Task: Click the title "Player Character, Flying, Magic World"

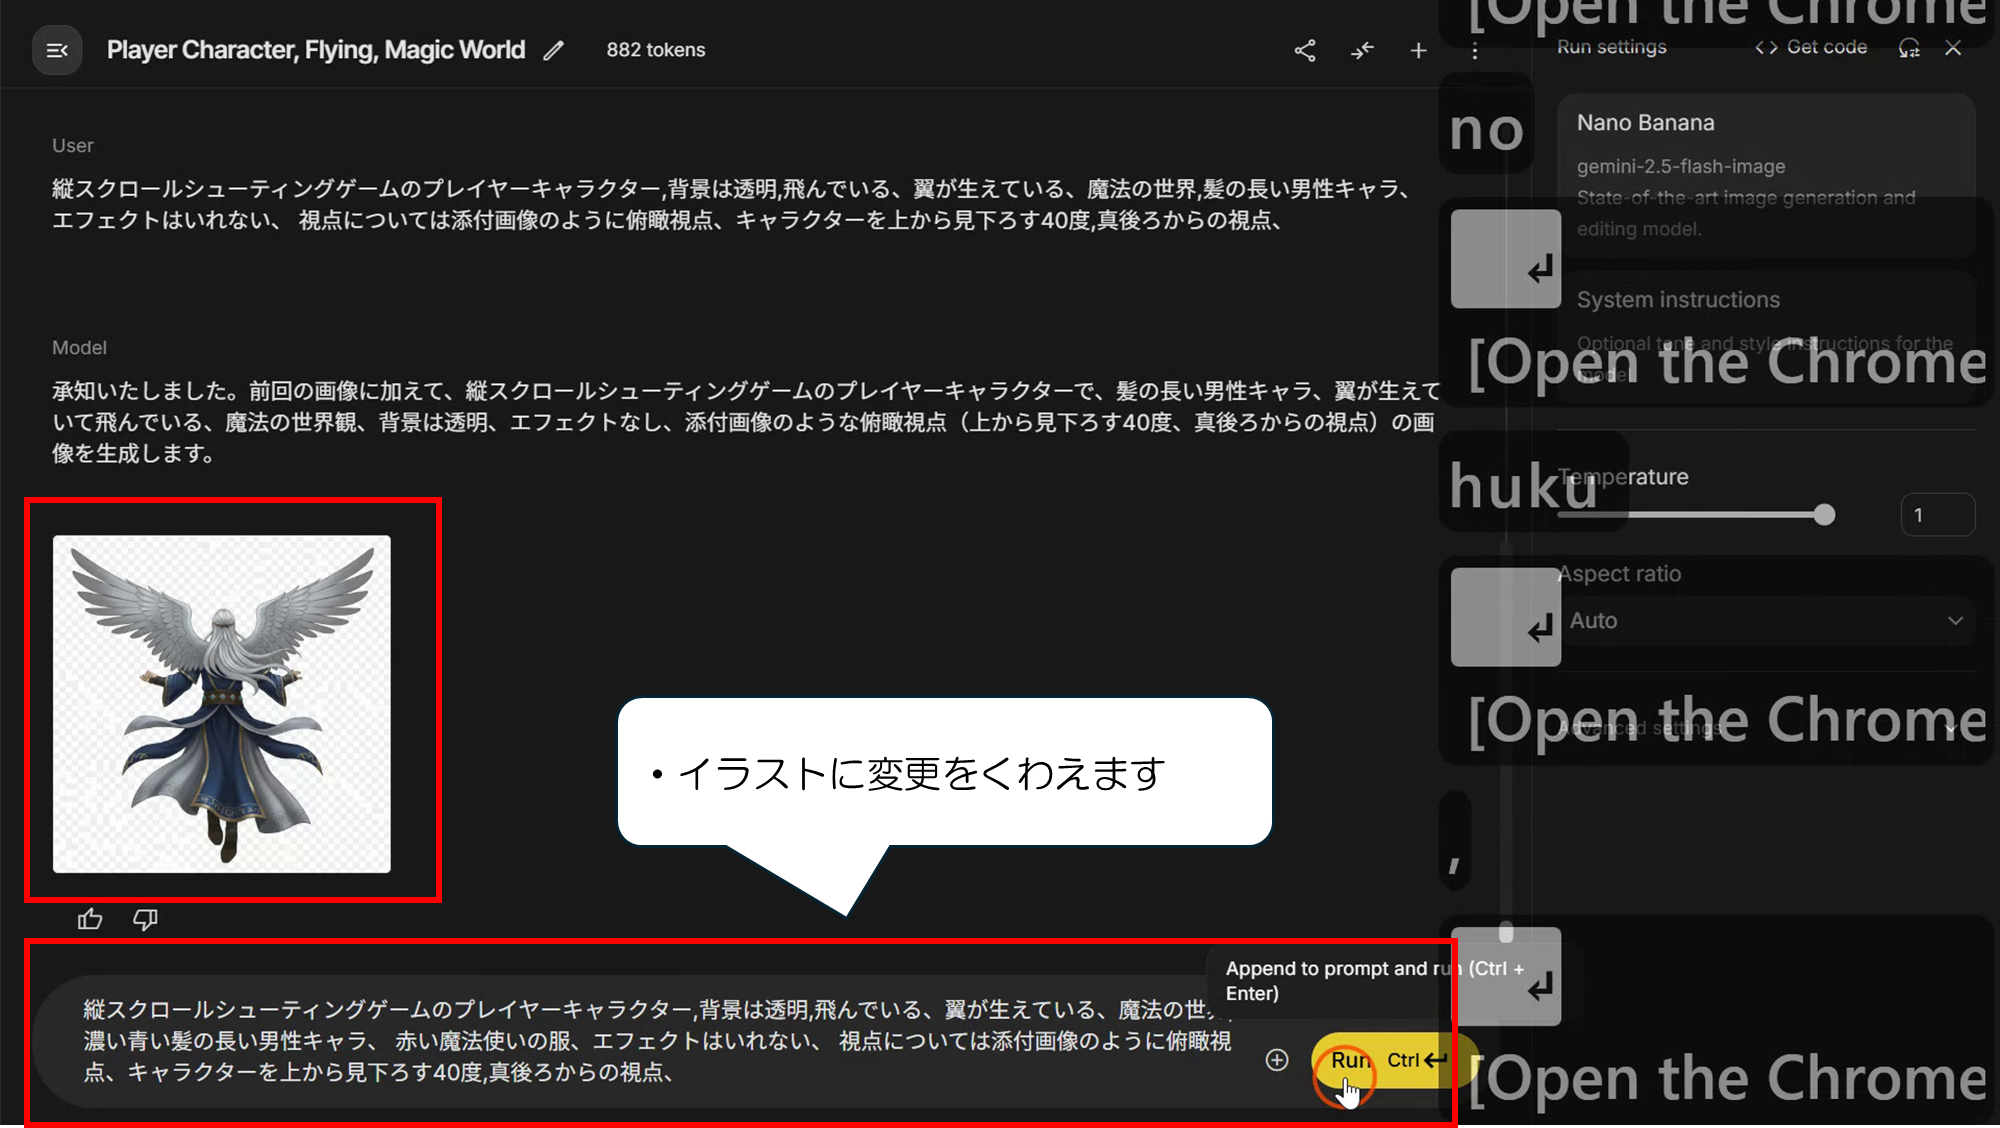Action: (x=316, y=50)
